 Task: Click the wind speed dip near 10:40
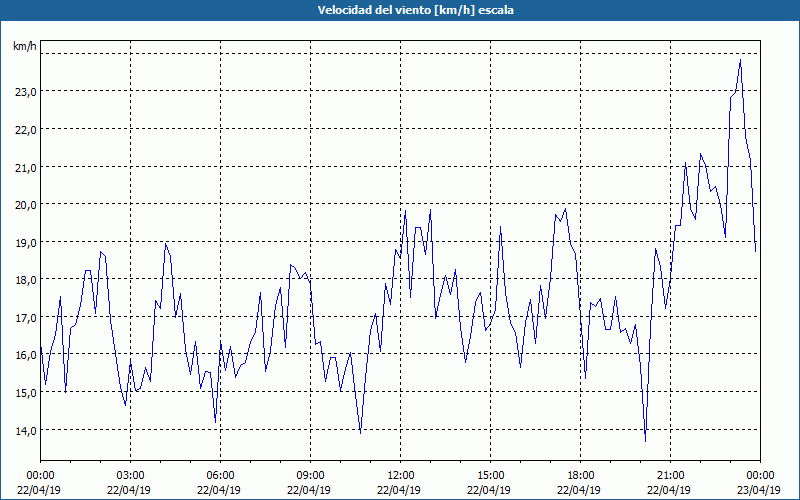pos(360,433)
